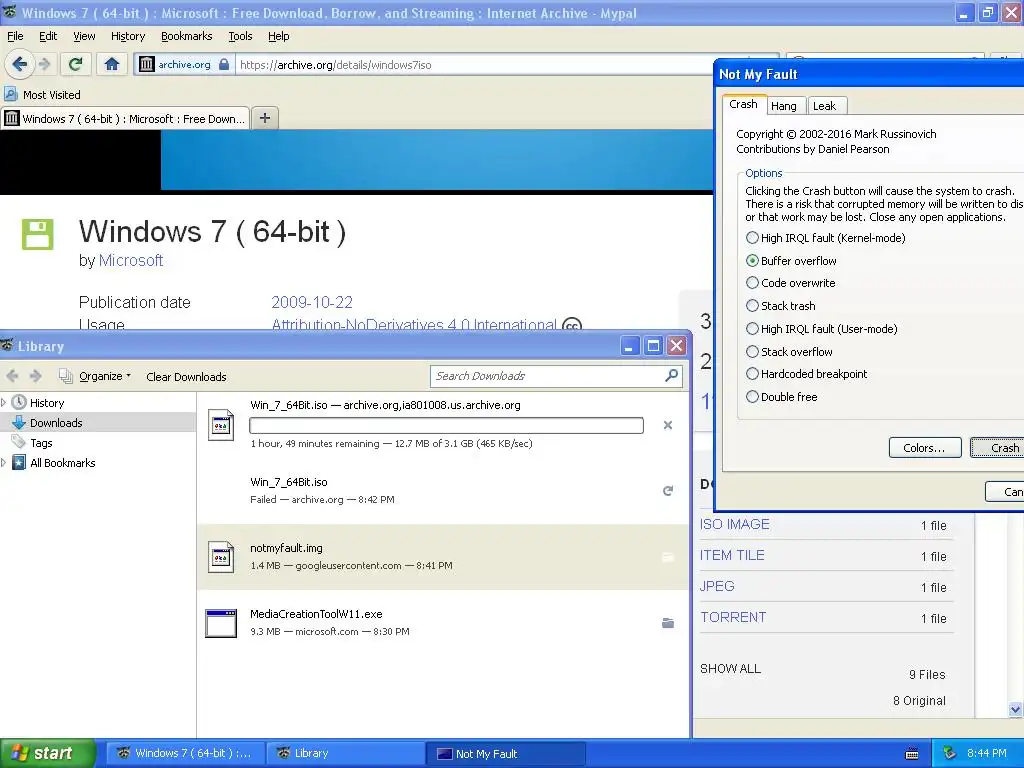Viewport: 1024px width, 768px height.
Task: Open the Edit menu
Action: [48, 36]
